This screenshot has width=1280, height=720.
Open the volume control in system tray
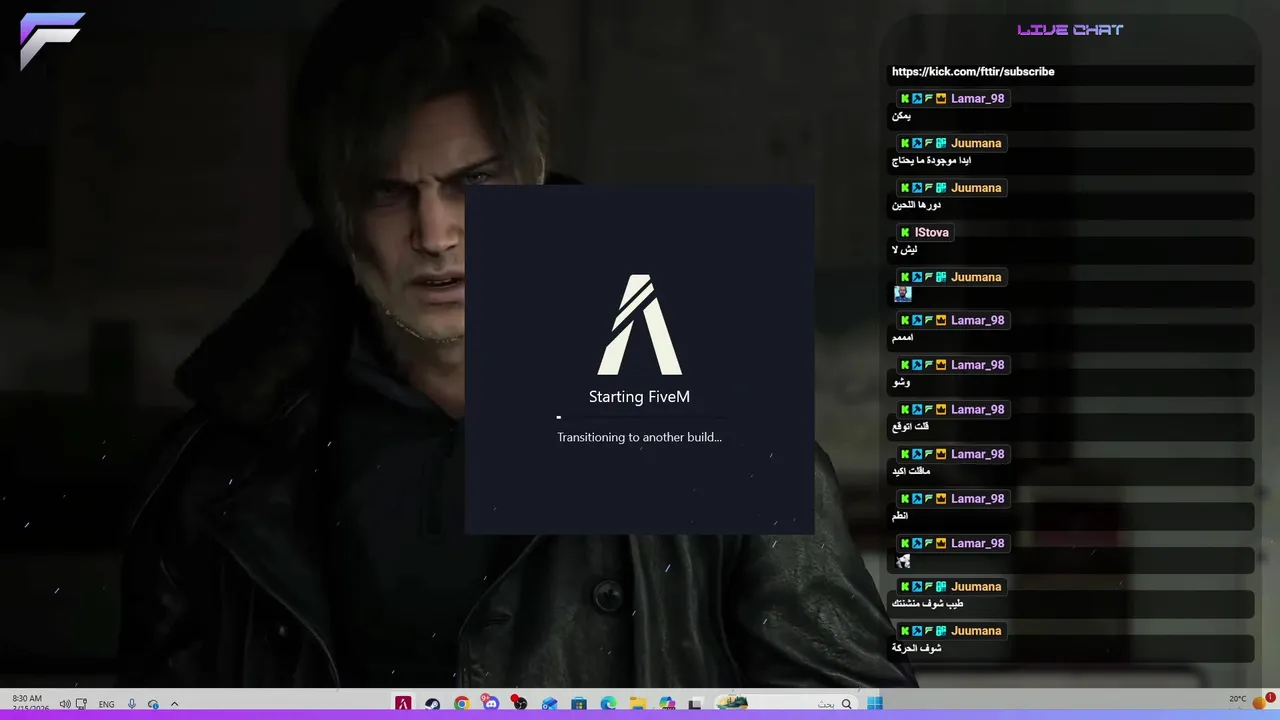tap(65, 704)
